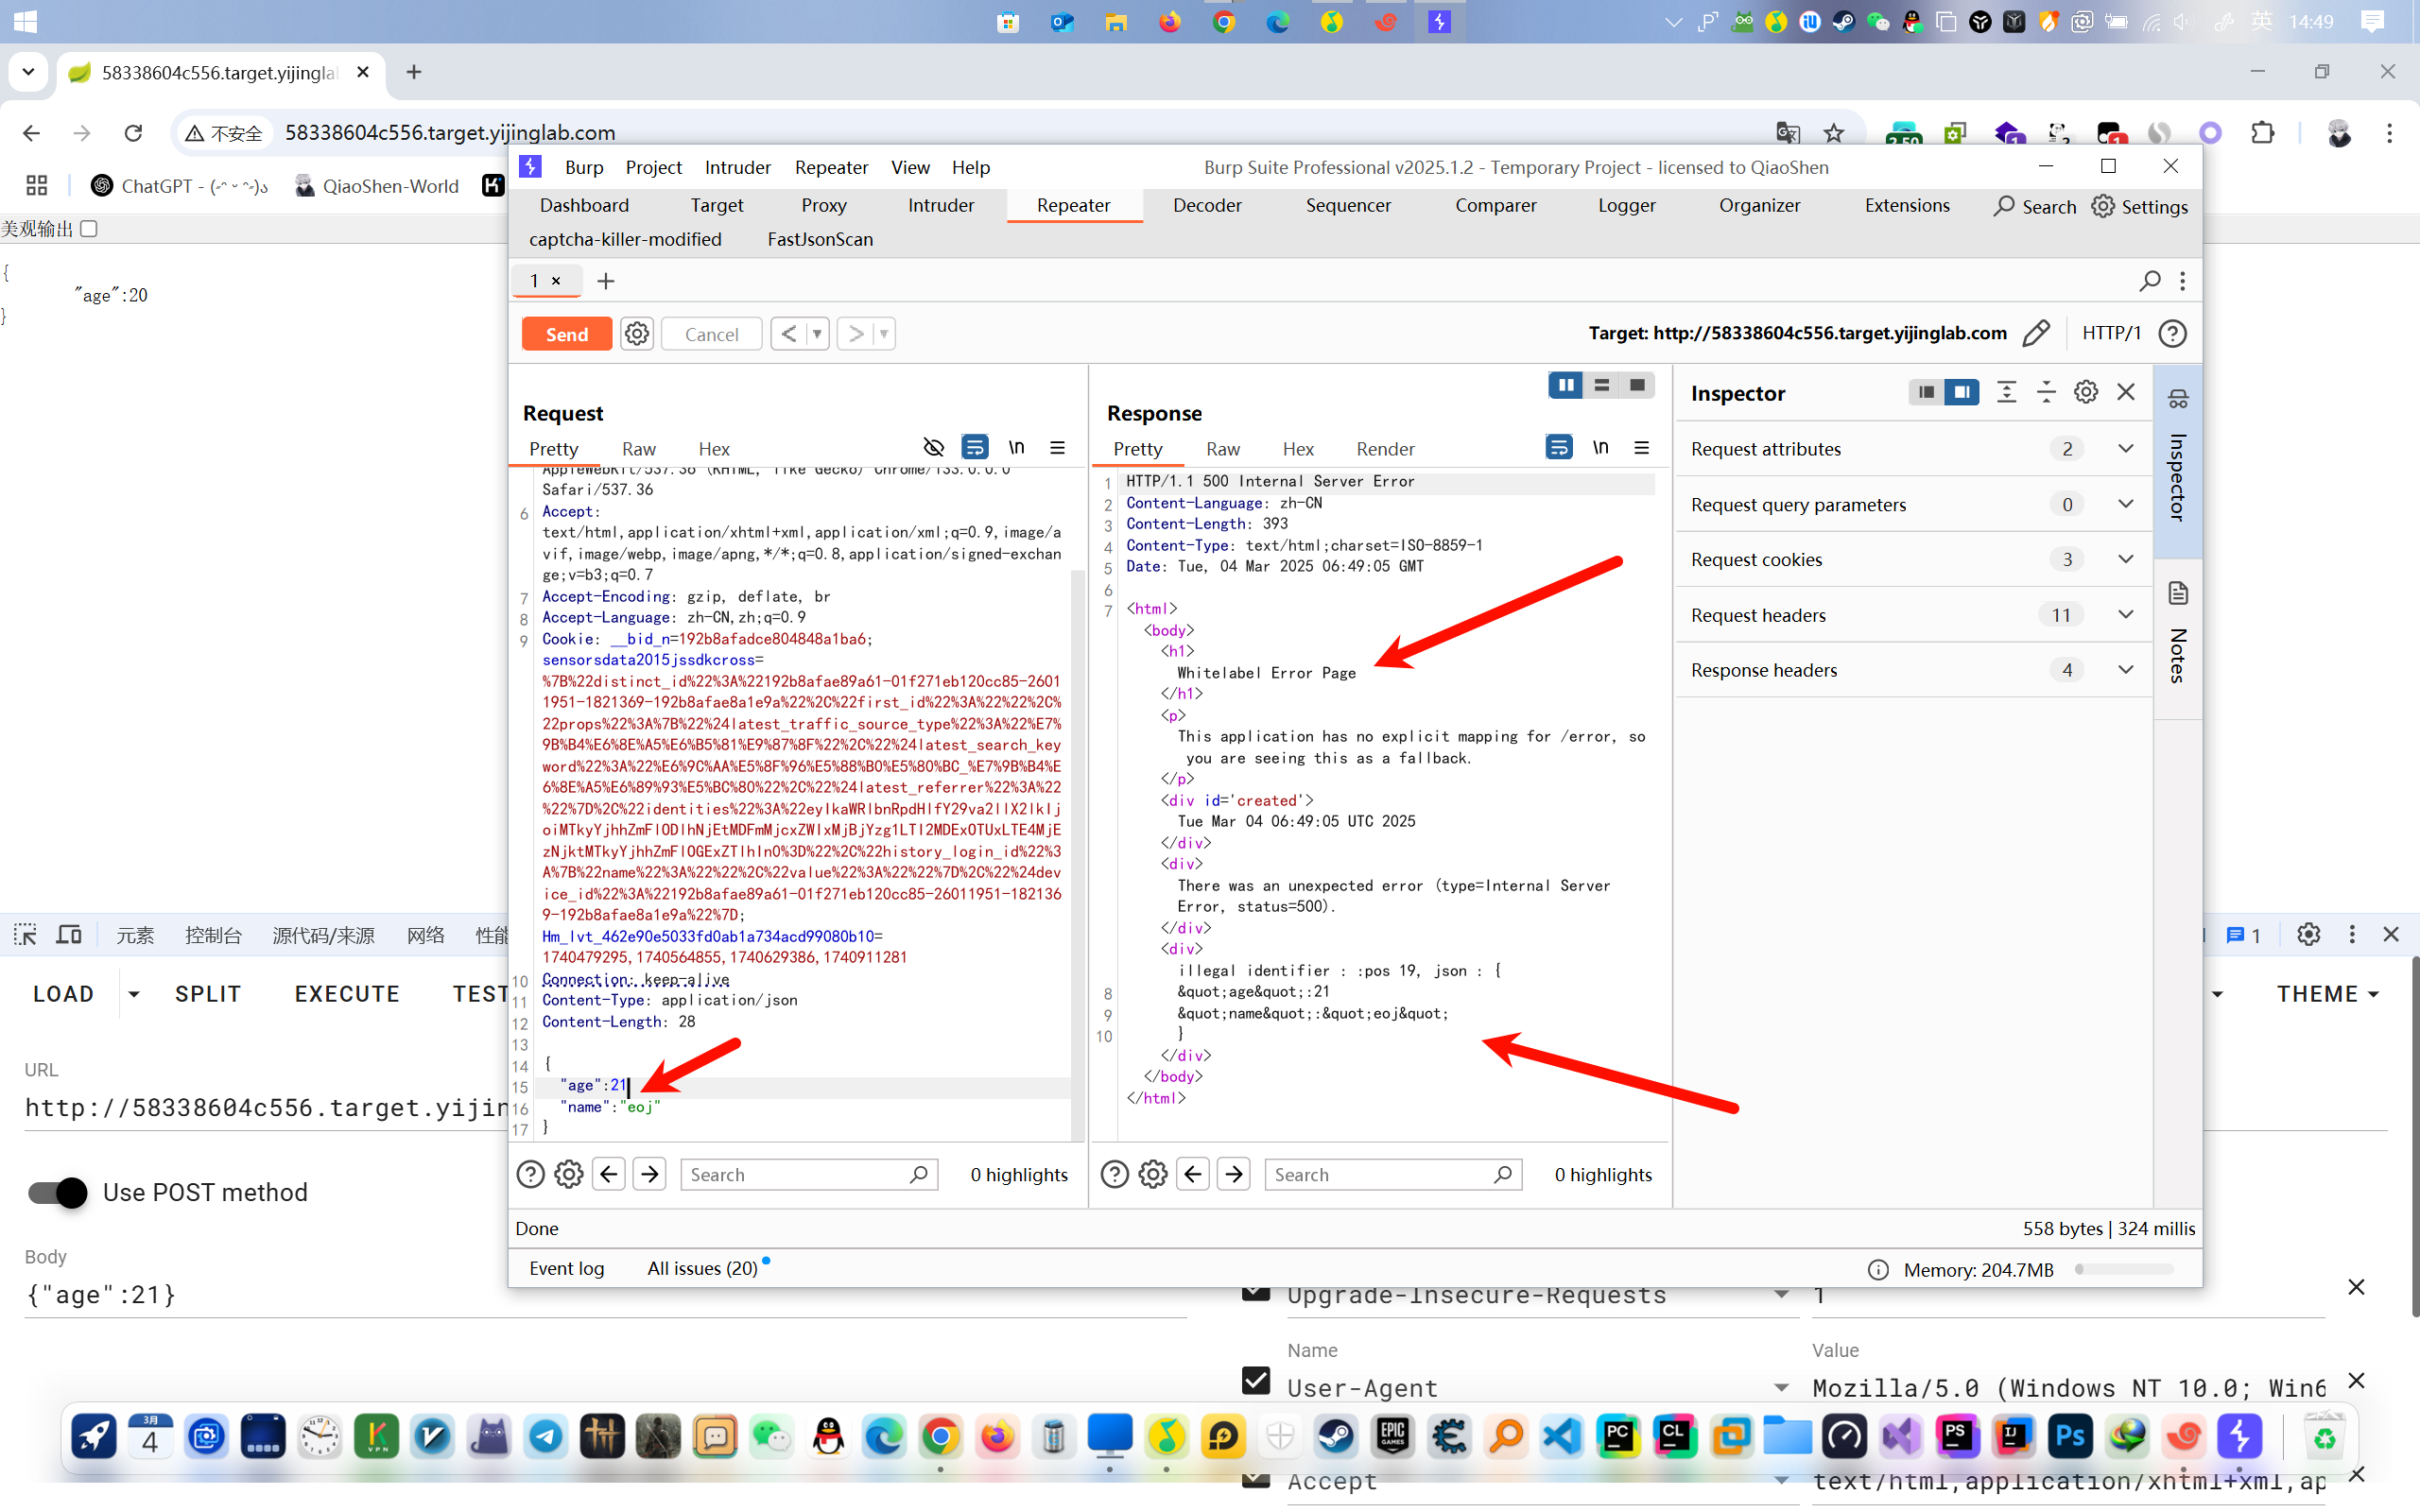Viewport: 2420px width, 1512px height.
Task: Add a new Repeater tab
Action: coord(606,281)
